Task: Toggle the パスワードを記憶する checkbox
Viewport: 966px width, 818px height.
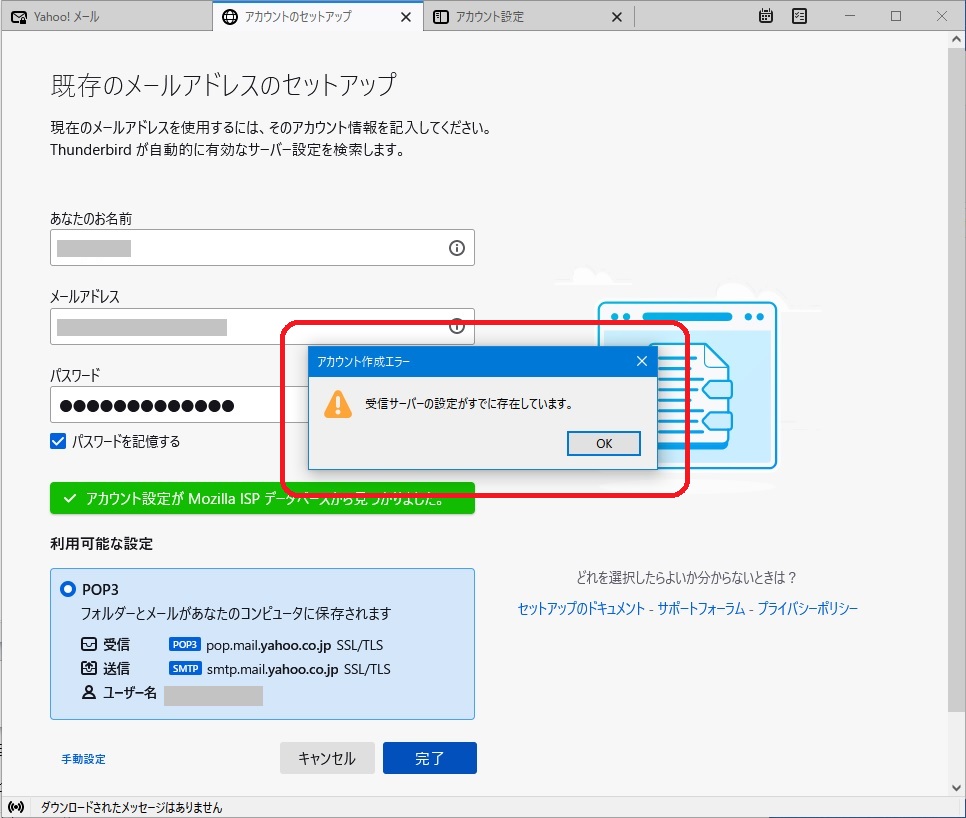Action: click(58, 441)
